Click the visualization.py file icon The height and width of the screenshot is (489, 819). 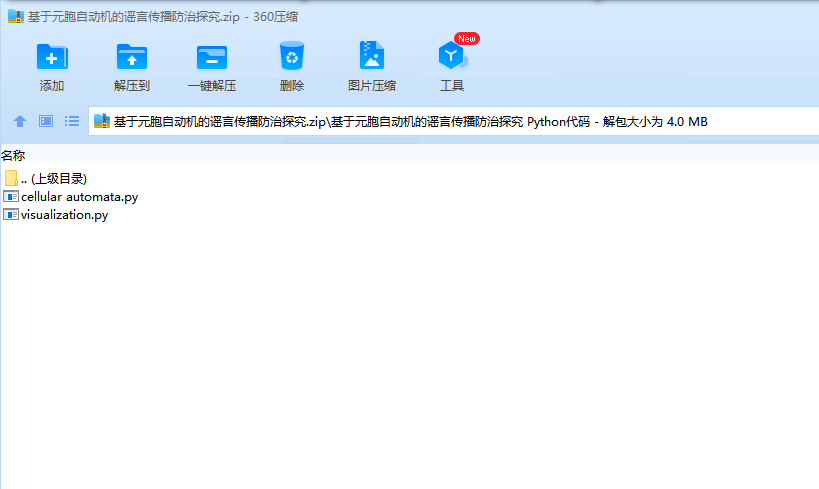(11, 214)
